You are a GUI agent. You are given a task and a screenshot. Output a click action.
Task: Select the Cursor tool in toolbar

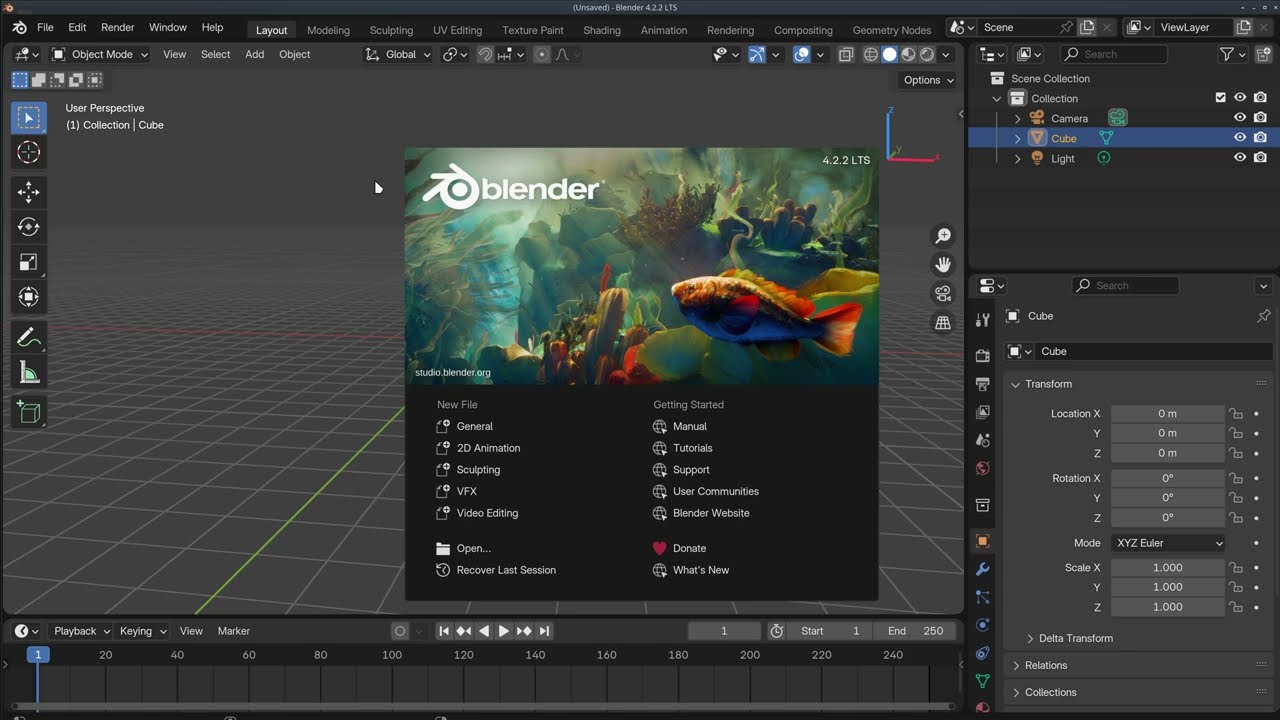[29, 152]
